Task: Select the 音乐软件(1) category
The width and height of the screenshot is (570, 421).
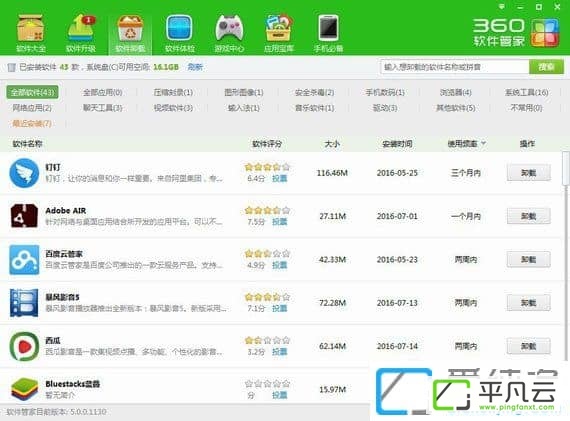Action: point(314,108)
